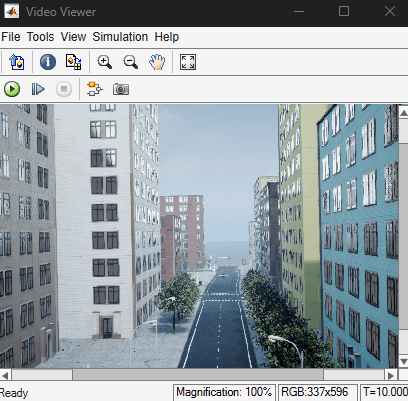
Task: Click the T=10.000 time status field
Action: tap(384, 392)
